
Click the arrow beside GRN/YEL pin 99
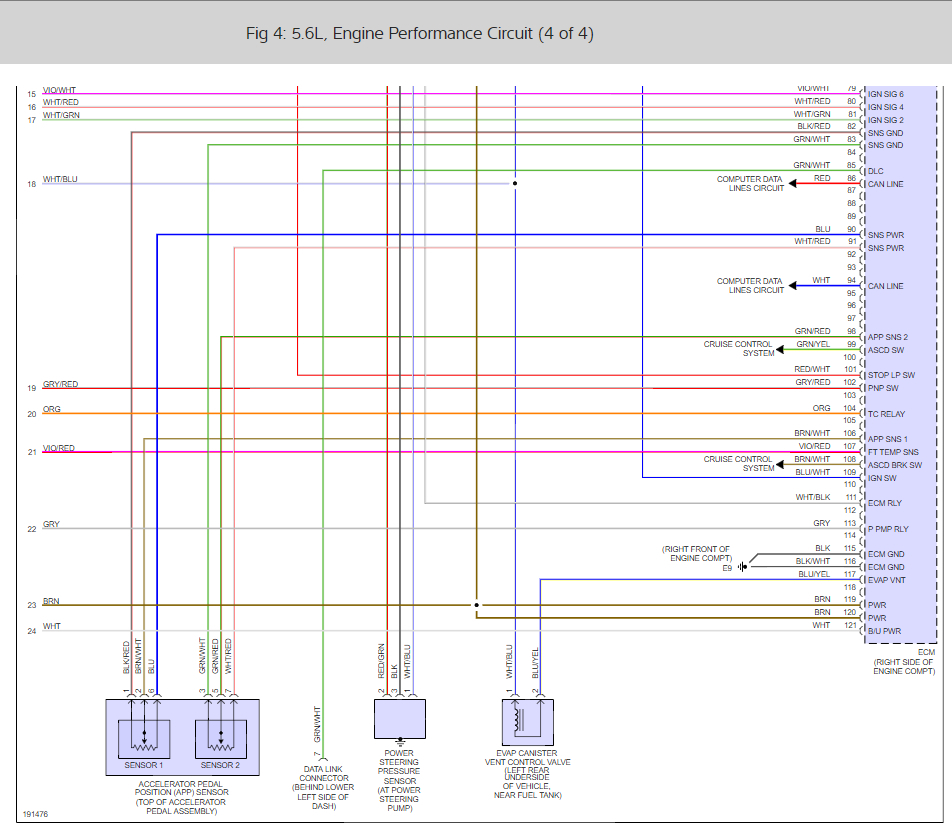(780, 350)
